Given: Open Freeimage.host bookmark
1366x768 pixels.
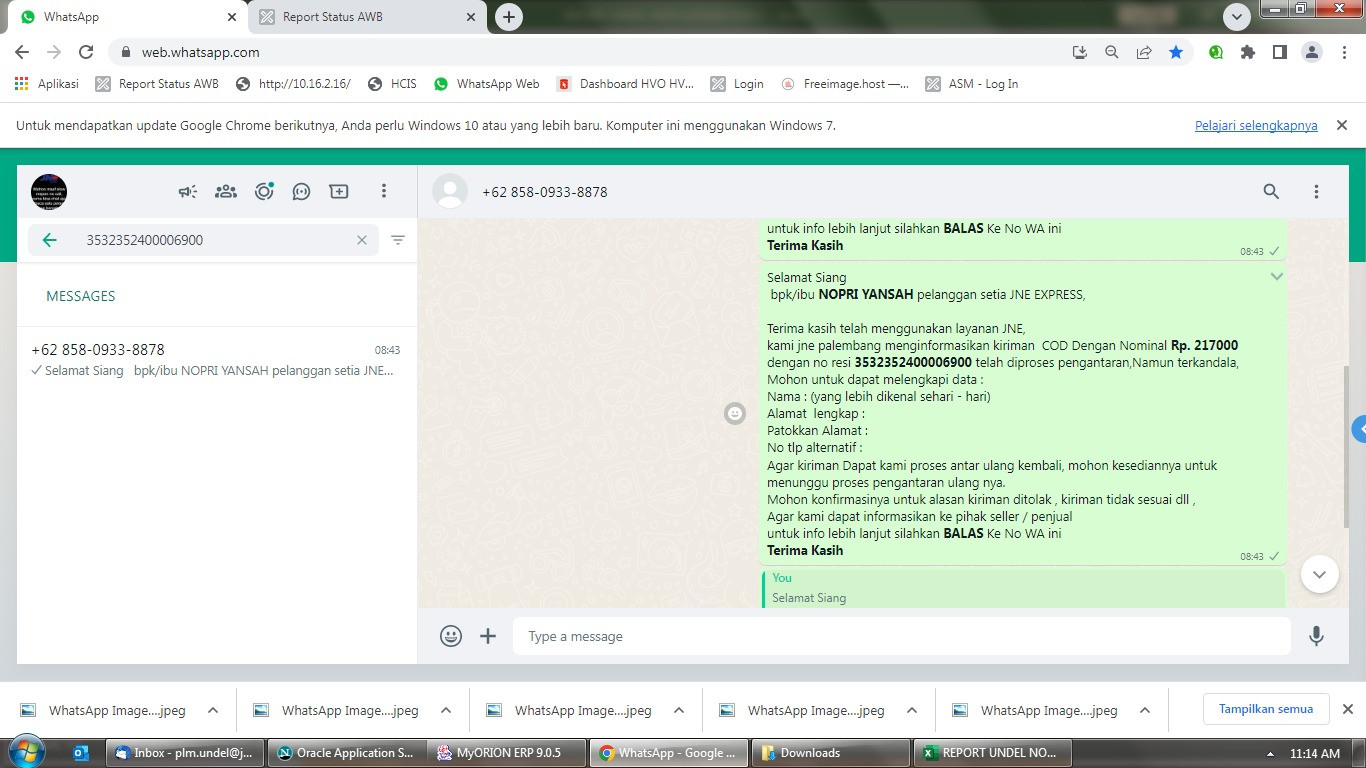Looking at the screenshot, I should pos(845,84).
